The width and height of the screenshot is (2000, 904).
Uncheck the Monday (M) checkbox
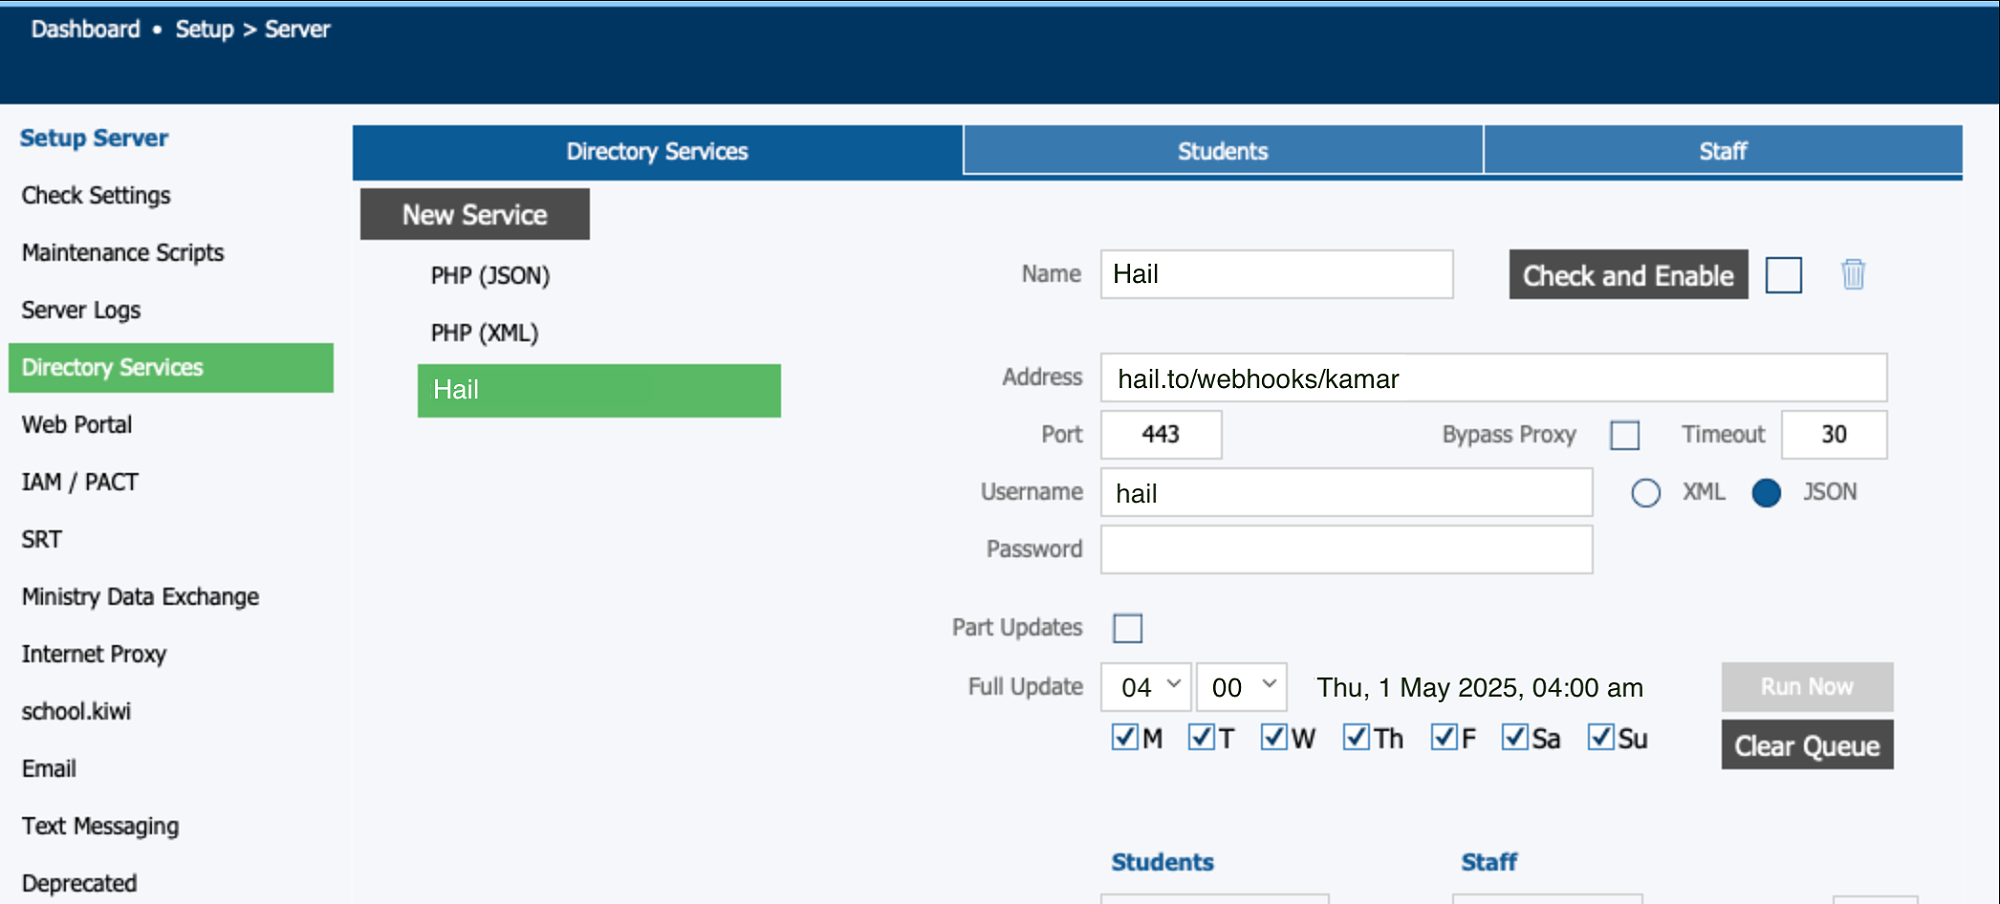tap(1125, 738)
